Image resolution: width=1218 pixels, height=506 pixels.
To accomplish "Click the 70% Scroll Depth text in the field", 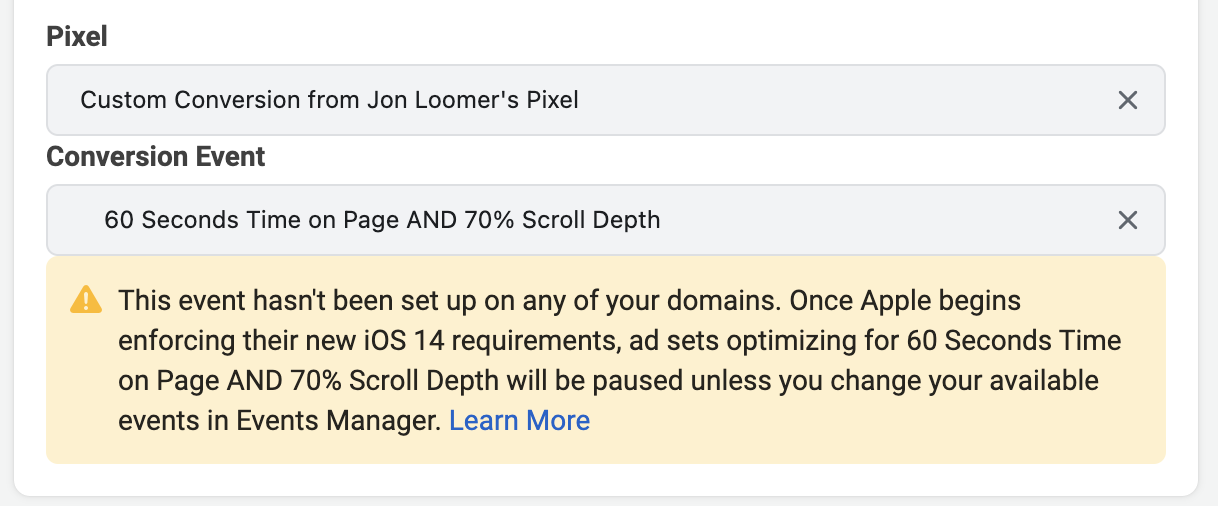I will [x=563, y=220].
